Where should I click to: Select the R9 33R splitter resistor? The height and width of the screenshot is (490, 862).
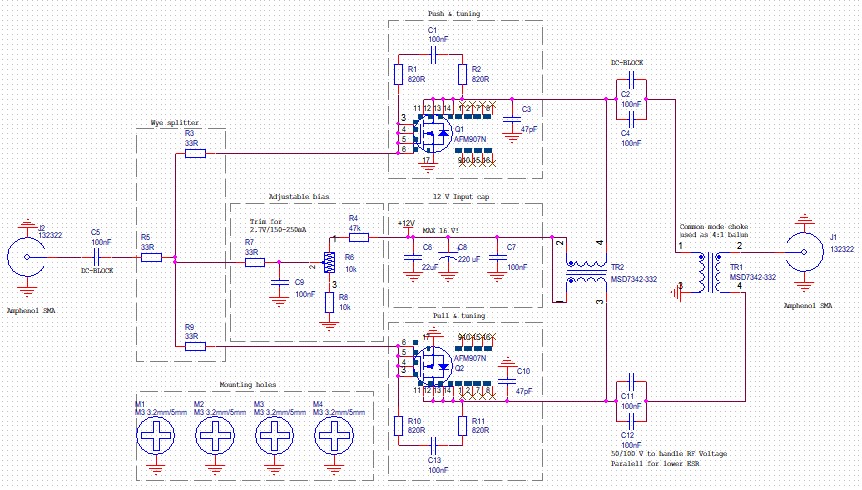(196, 346)
